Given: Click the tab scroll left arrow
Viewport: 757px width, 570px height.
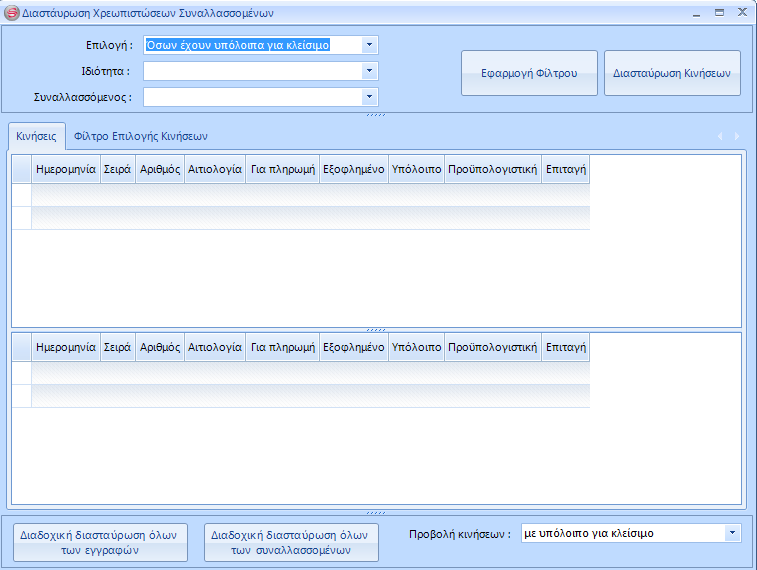Looking at the screenshot, I should coord(718,136).
